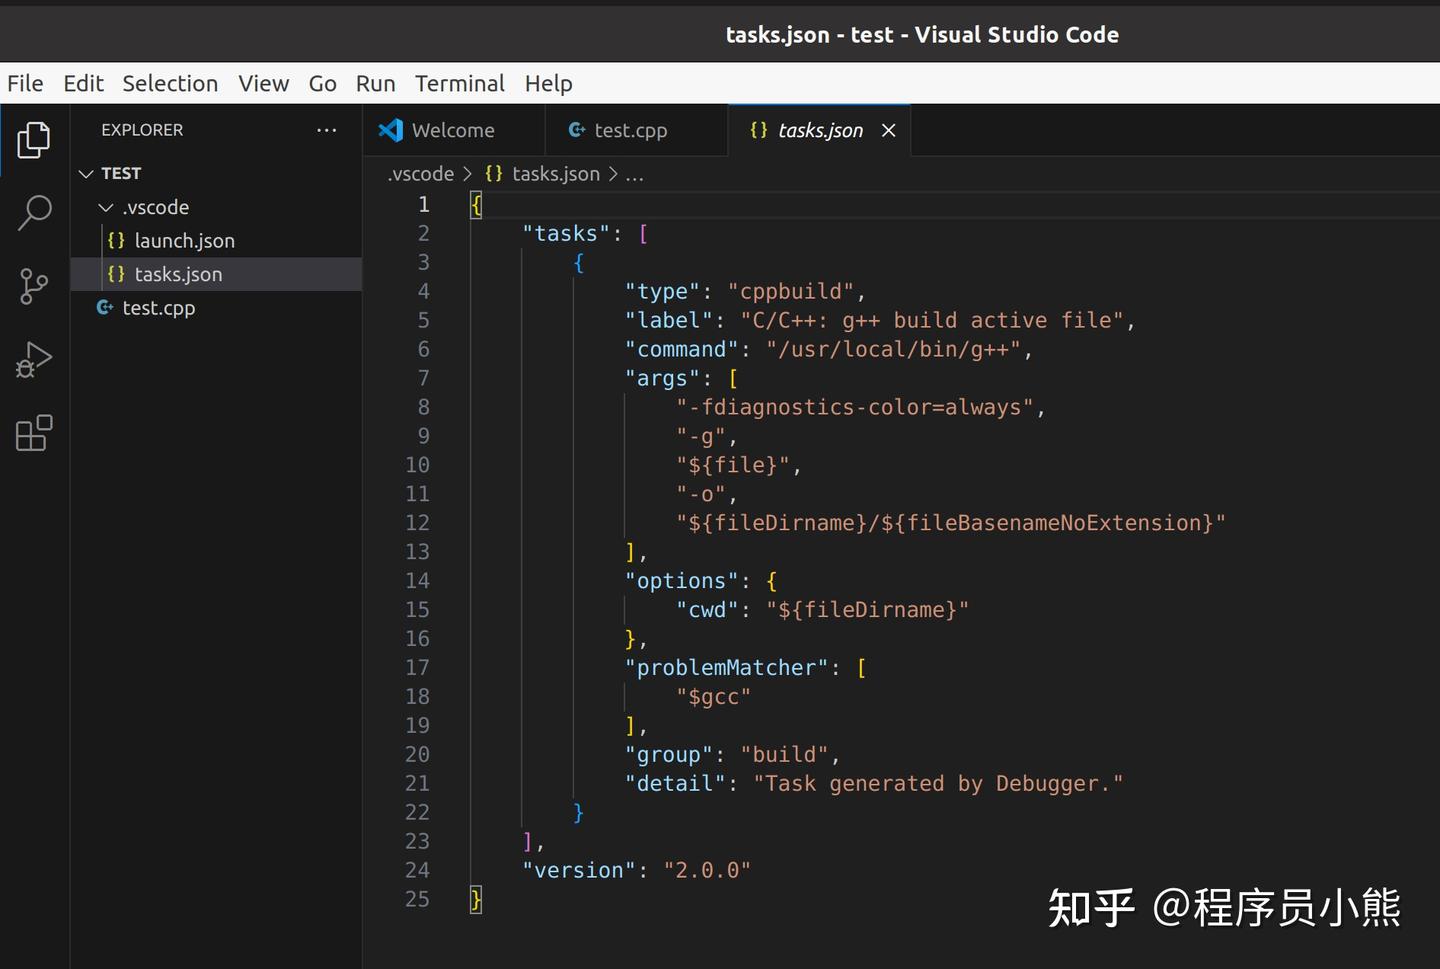
Task: Select launch.json in the Explorer
Action: pos(184,240)
